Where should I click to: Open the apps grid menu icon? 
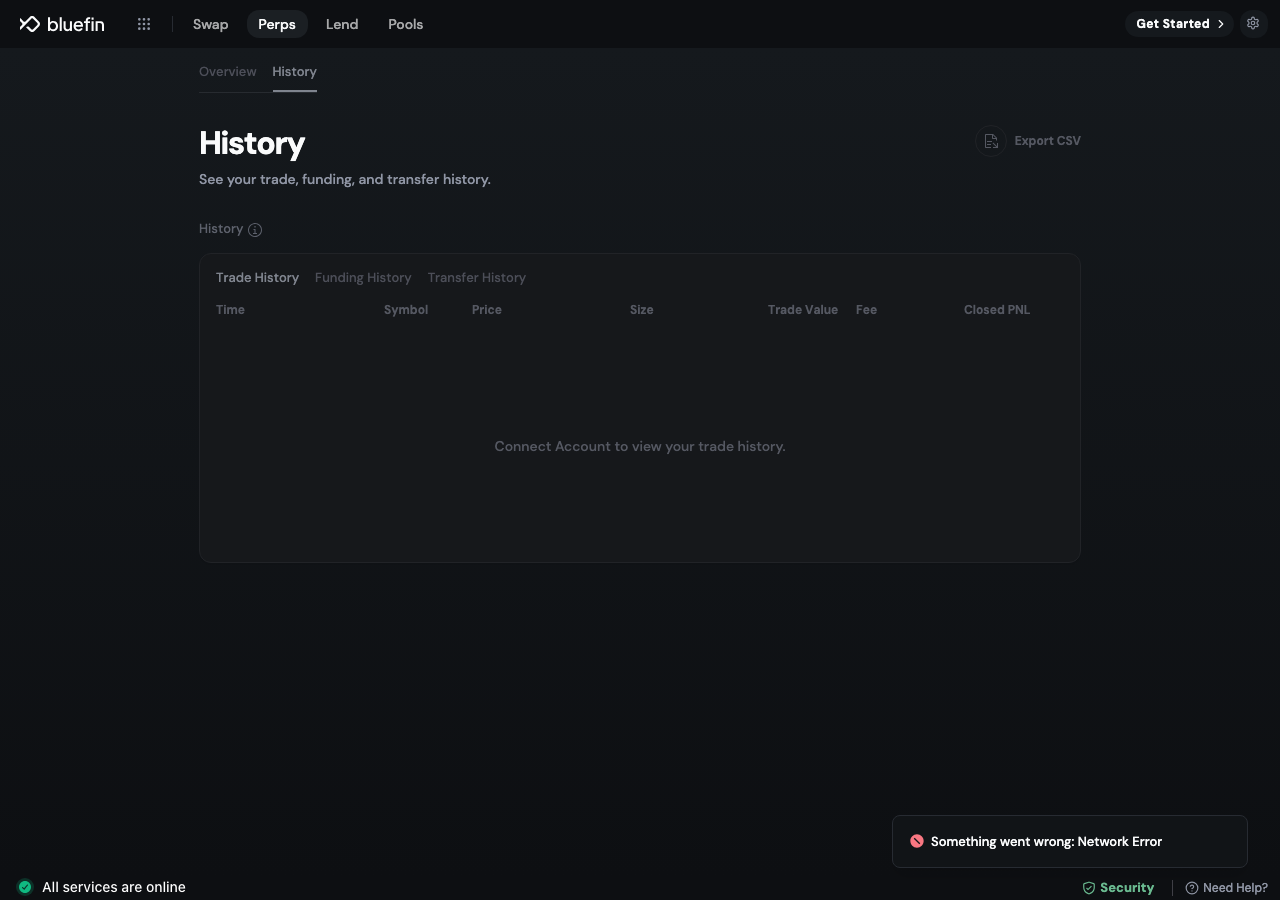(144, 24)
